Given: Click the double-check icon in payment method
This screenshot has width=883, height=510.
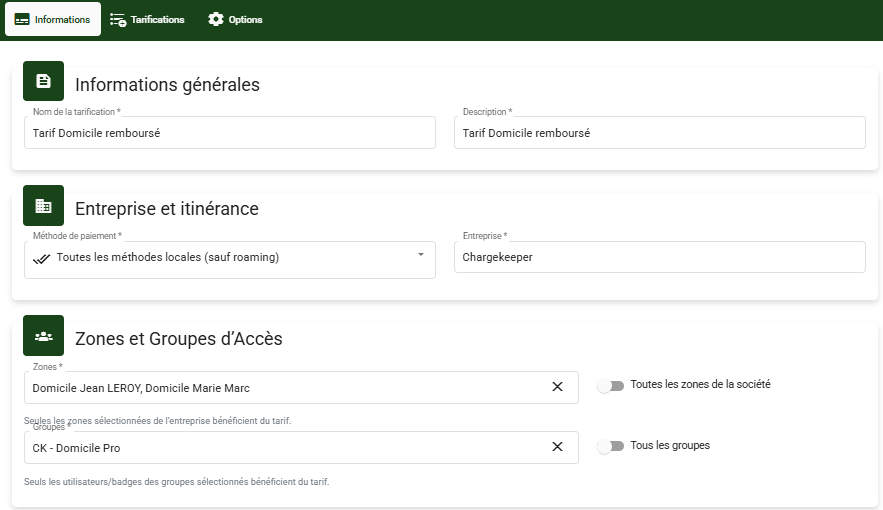Looking at the screenshot, I should click(42, 258).
